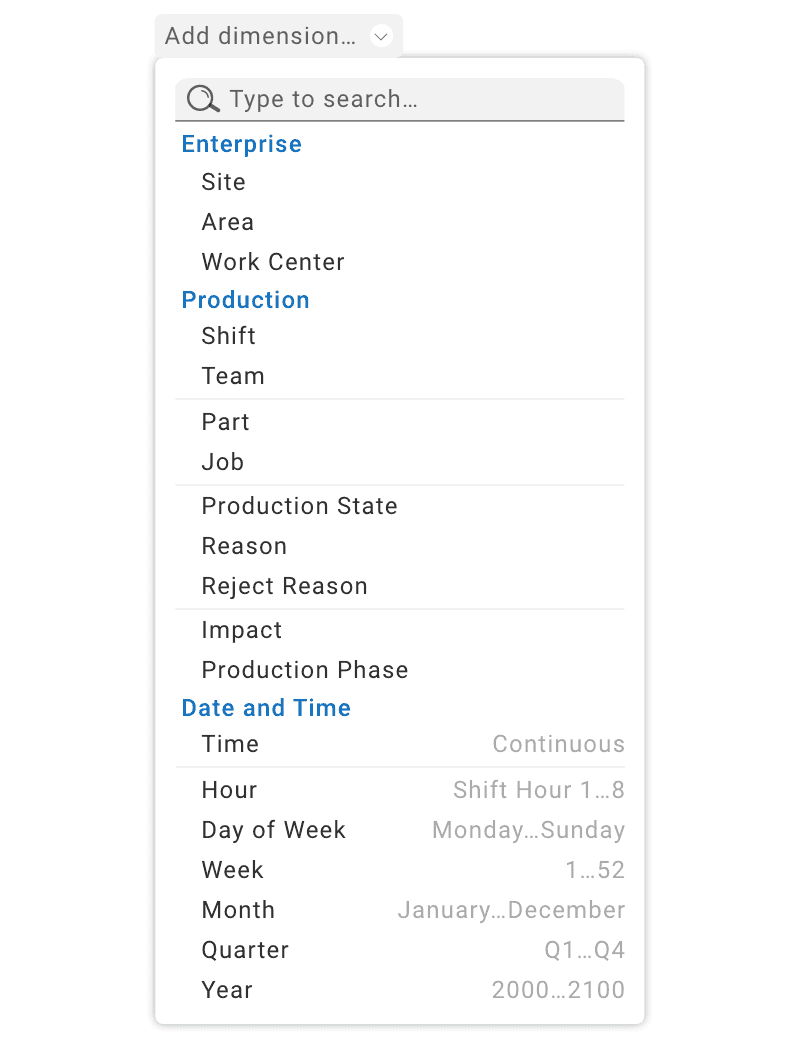Select the Year dimension
Image resolution: width=800 pixels, height=1040 pixels.
click(x=227, y=990)
